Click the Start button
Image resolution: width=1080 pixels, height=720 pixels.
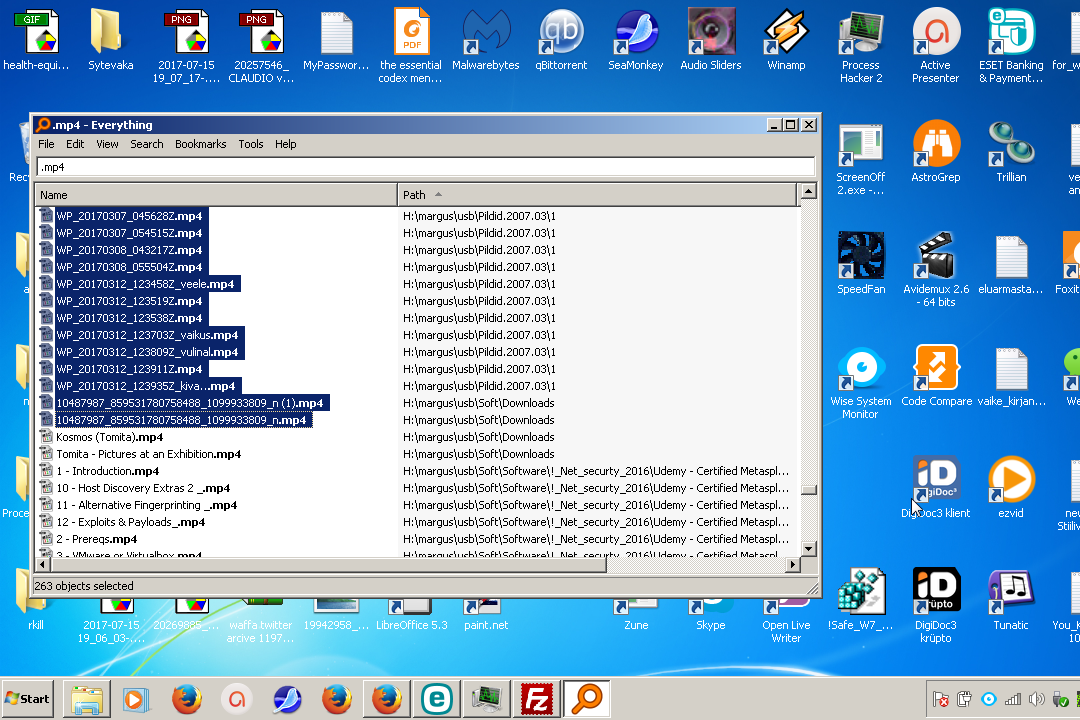28,699
